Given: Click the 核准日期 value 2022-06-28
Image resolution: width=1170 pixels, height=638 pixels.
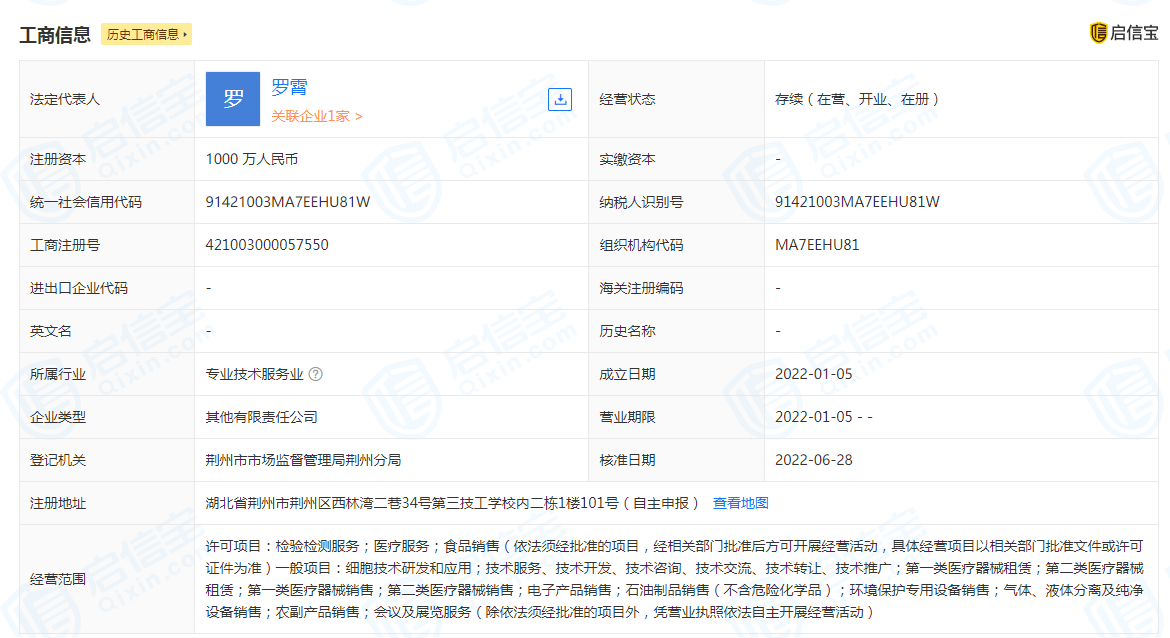Looking at the screenshot, I should (x=813, y=460).
